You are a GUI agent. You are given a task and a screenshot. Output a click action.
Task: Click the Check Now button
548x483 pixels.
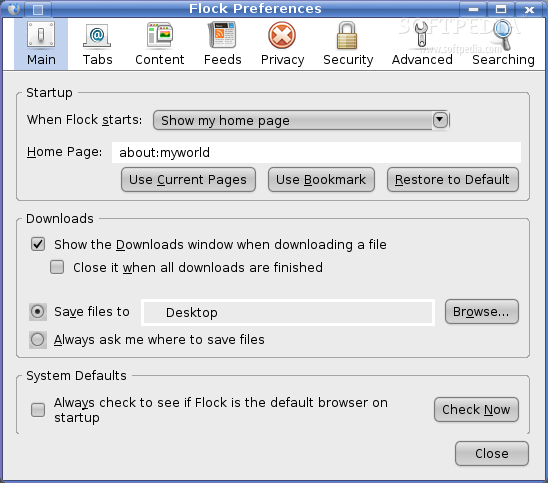tap(476, 409)
